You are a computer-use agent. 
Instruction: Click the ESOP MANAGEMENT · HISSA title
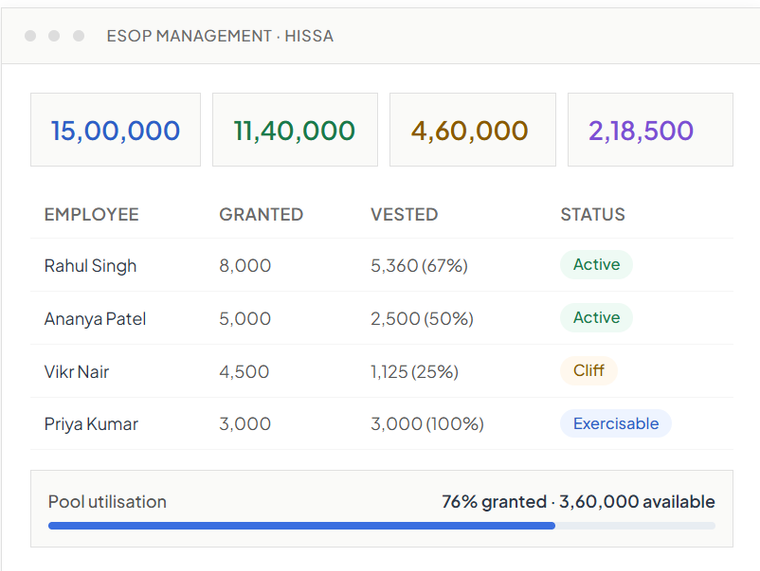click(x=220, y=36)
